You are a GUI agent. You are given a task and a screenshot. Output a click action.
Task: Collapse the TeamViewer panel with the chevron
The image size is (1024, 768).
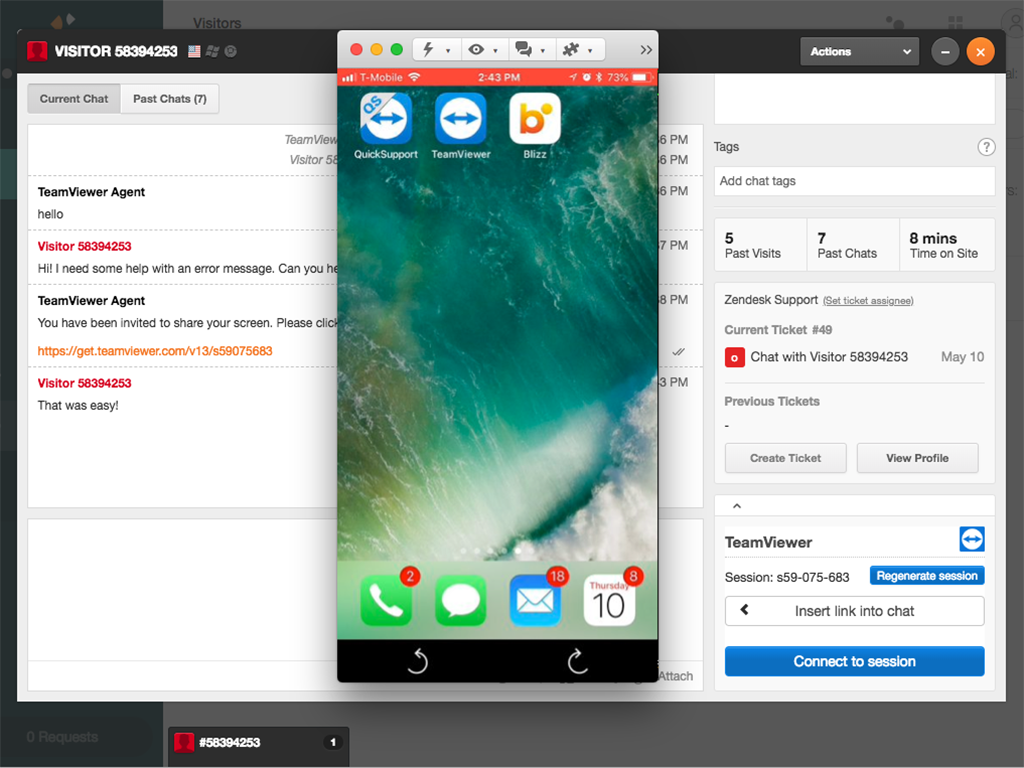click(737, 505)
